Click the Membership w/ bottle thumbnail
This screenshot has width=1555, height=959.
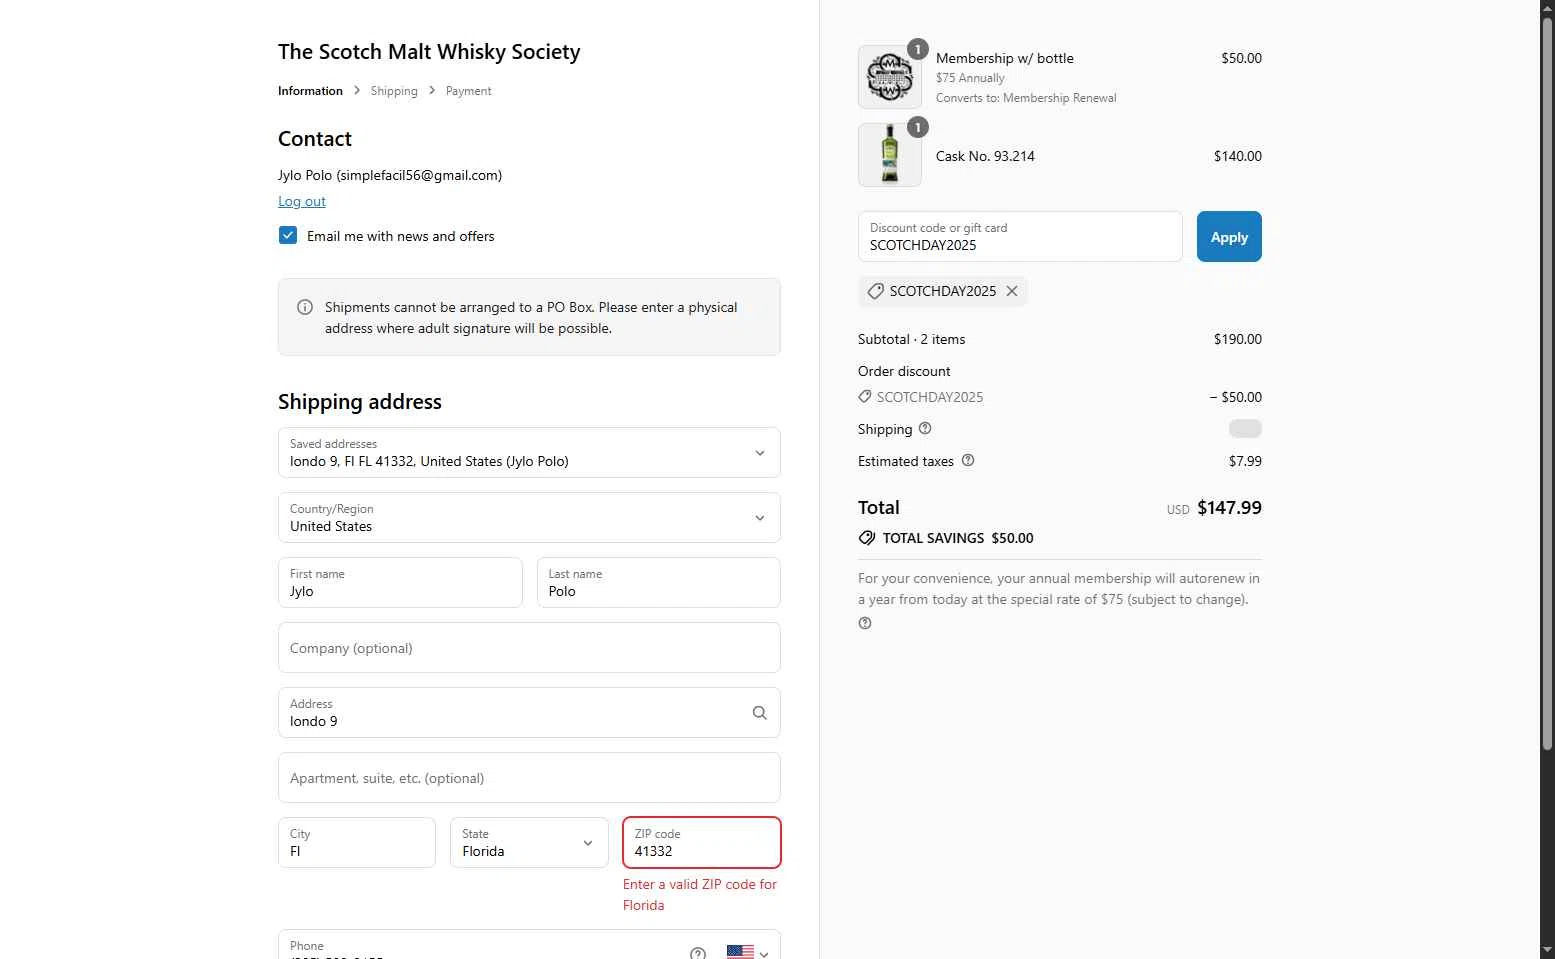coord(890,77)
